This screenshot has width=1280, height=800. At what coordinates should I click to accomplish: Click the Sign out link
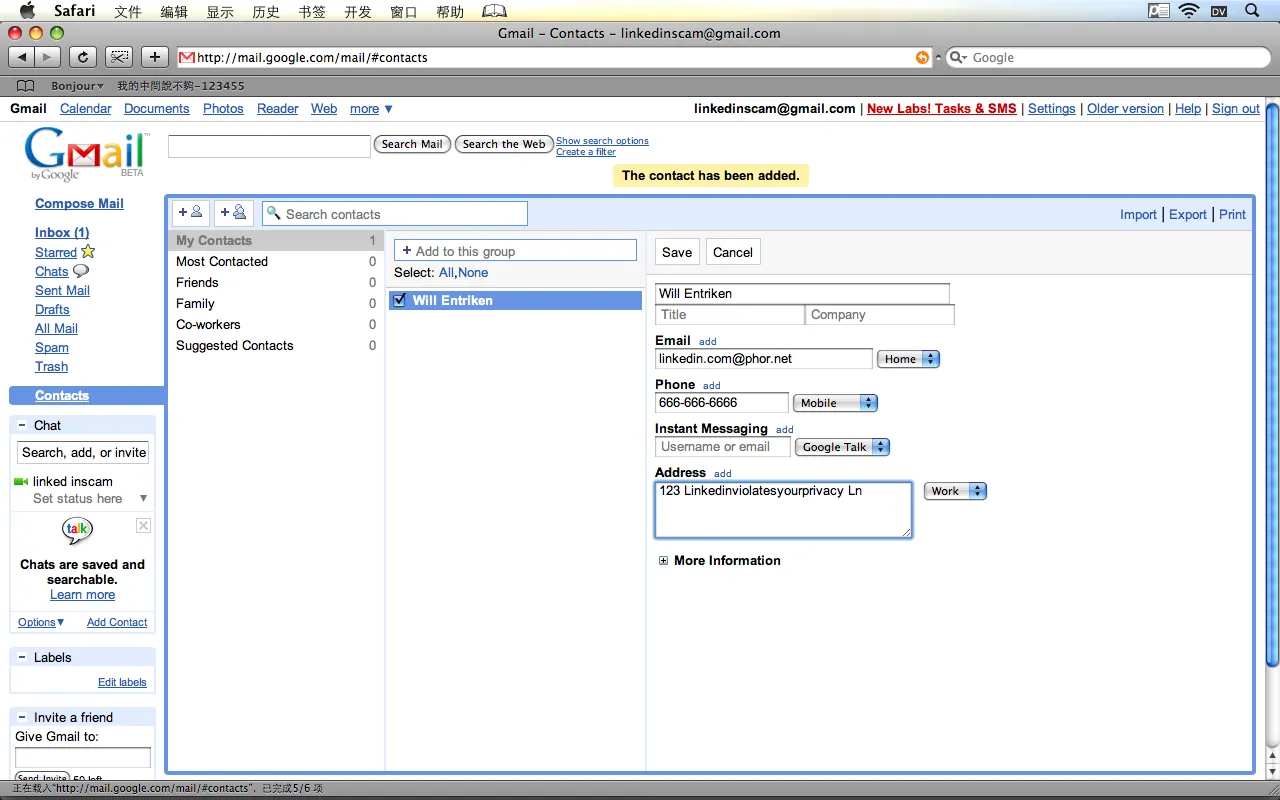pos(1236,108)
